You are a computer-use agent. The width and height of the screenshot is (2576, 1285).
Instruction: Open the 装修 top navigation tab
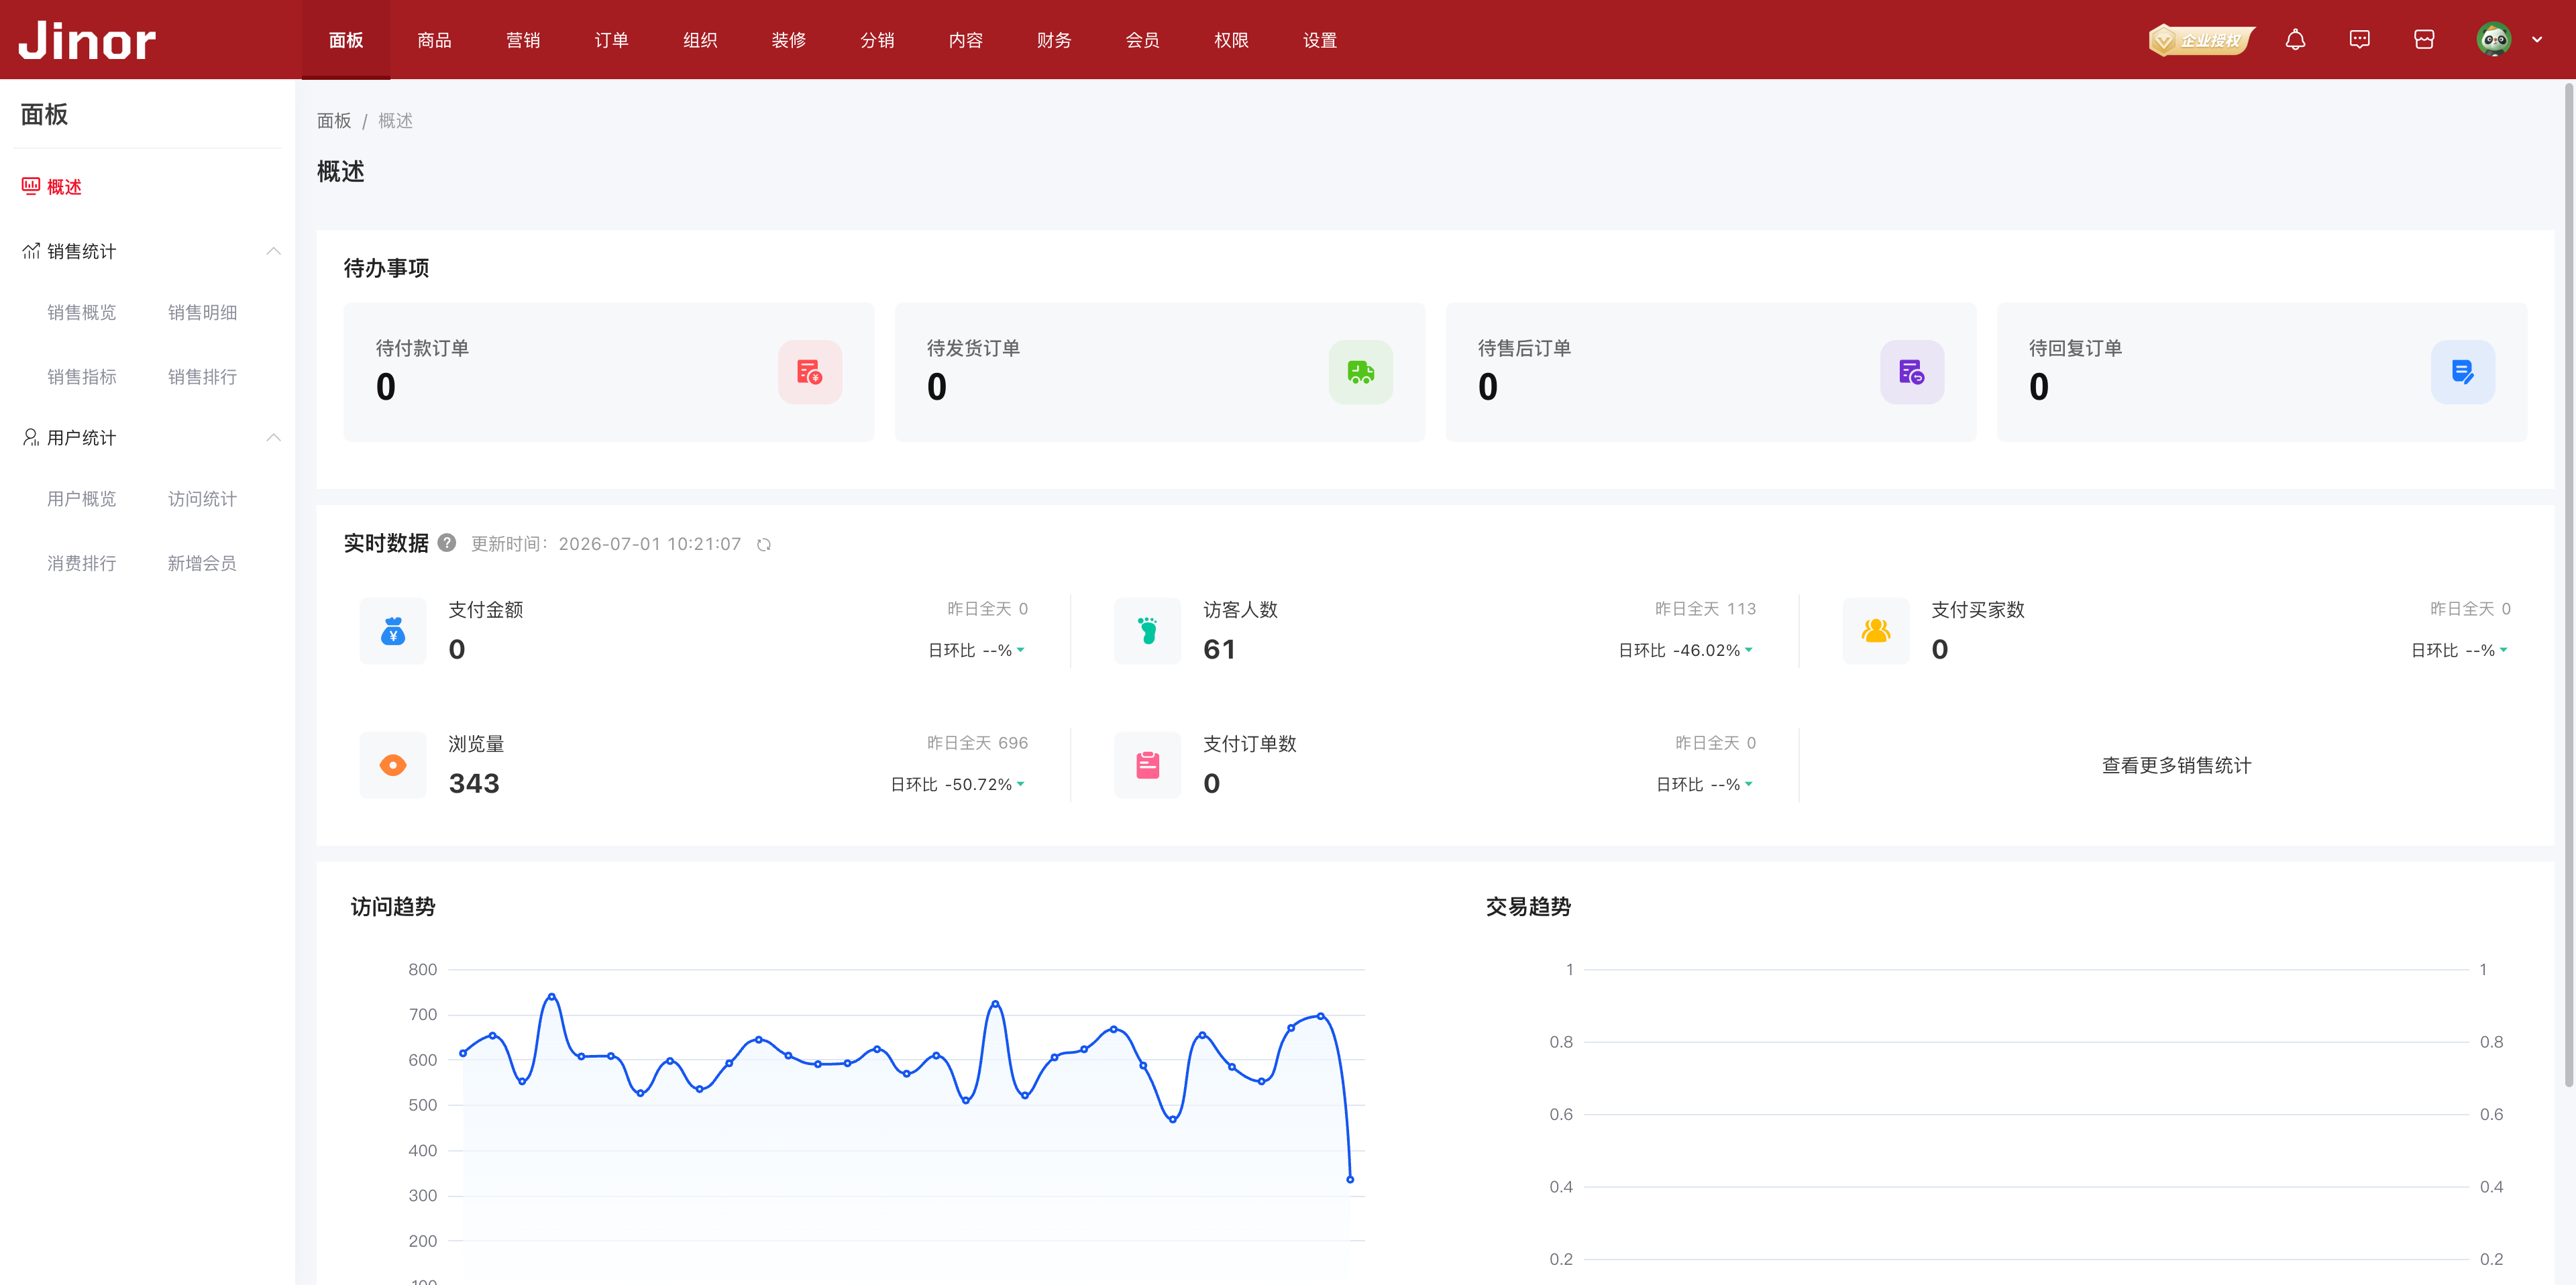[788, 40]
